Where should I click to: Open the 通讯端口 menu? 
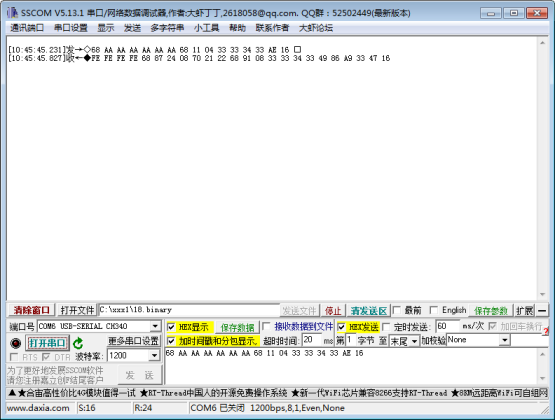click(27, 28)
